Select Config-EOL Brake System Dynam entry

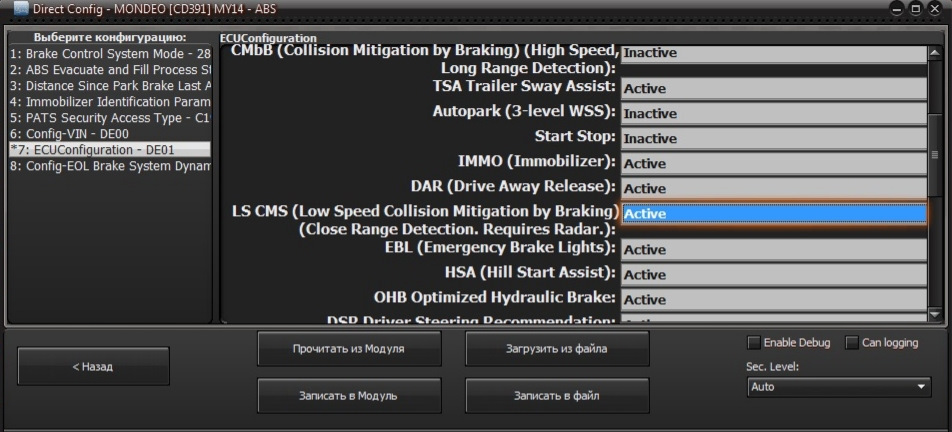[110, 166]
